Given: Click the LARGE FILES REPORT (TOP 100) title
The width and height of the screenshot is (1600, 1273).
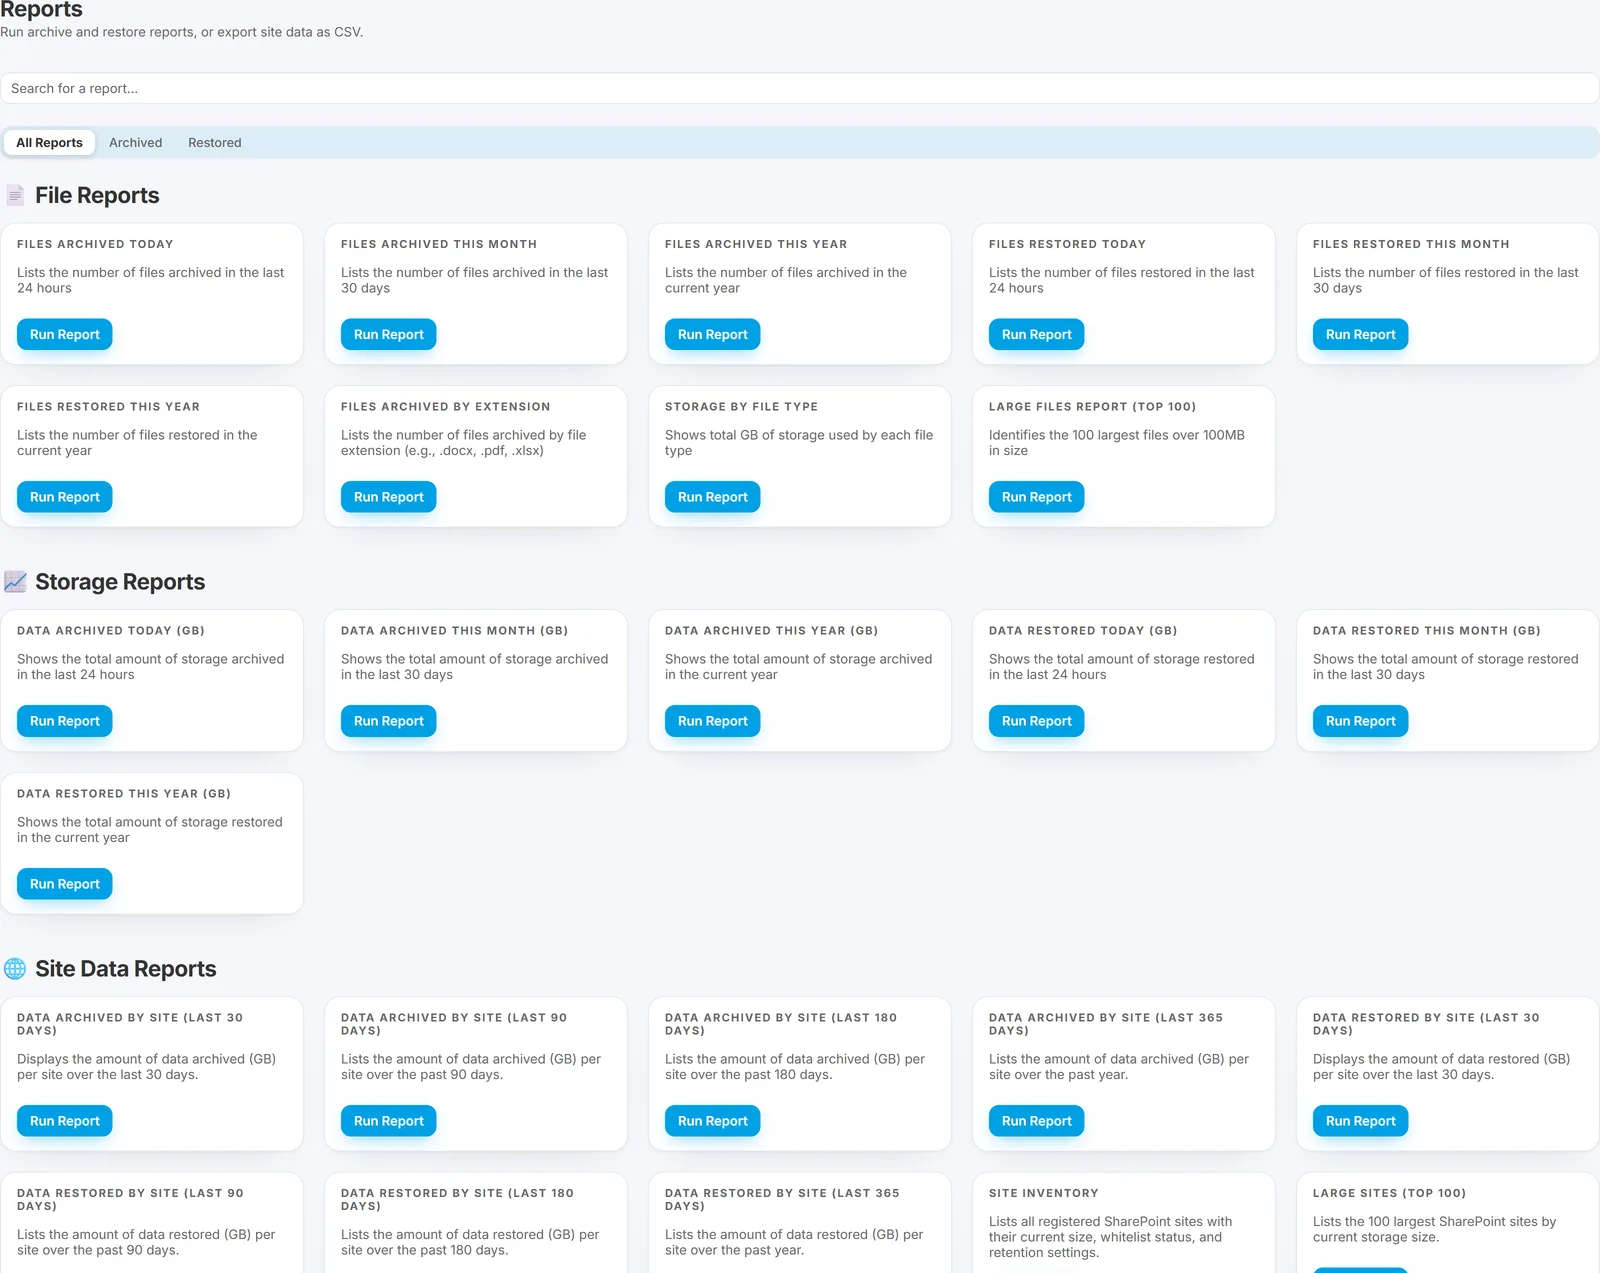Looking at the screenshot, I should click(x=1092, y=407).
